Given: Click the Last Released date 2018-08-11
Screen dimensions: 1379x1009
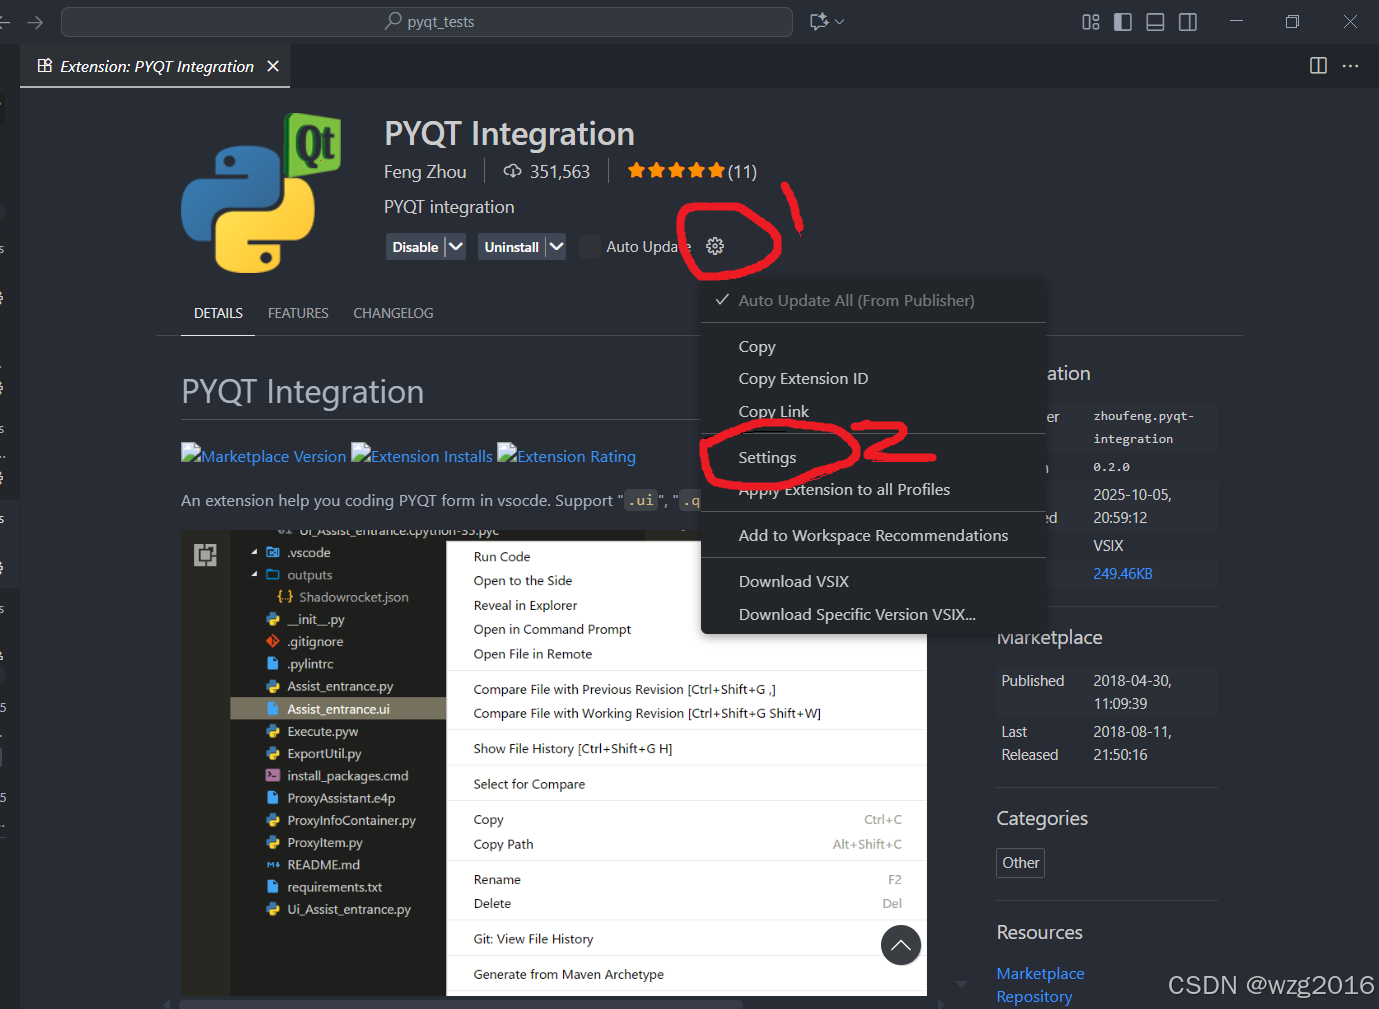Looking at the screenshot, I should click(1132, 743).
